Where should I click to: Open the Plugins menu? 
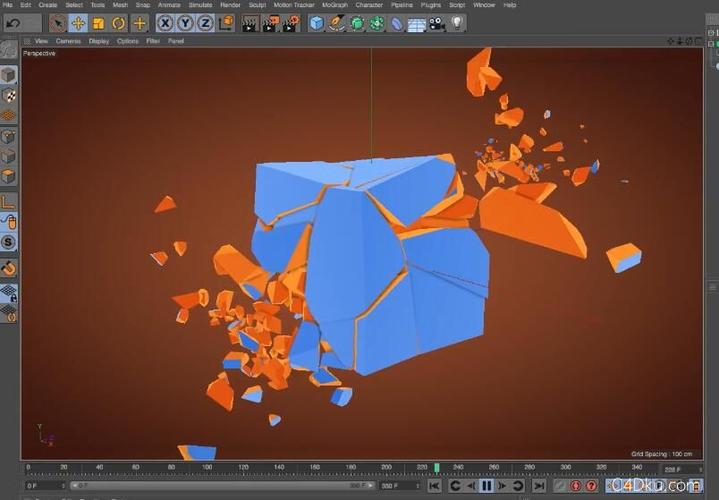coord(431,5)
